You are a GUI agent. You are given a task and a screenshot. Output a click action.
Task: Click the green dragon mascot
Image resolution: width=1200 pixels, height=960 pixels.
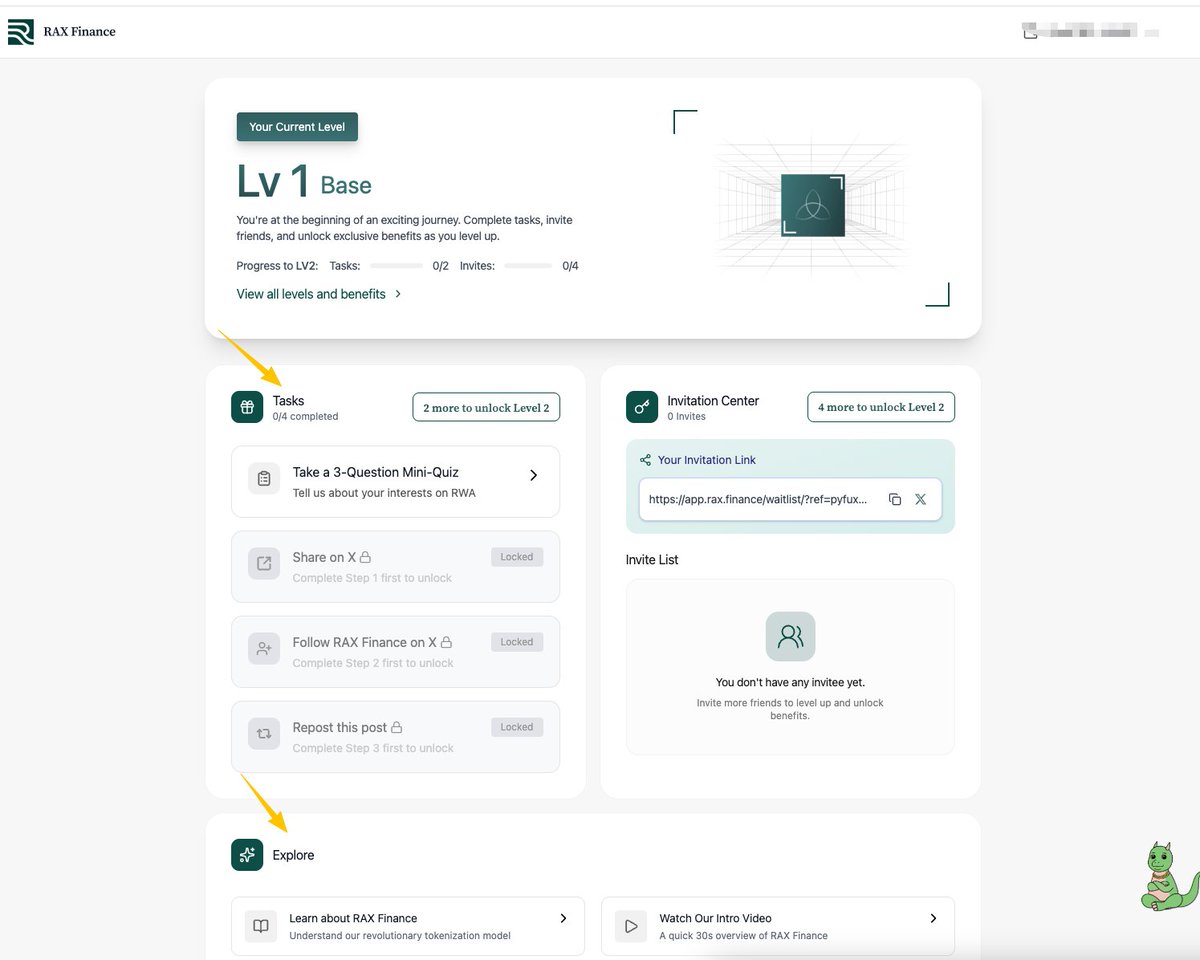point(1168,876)
